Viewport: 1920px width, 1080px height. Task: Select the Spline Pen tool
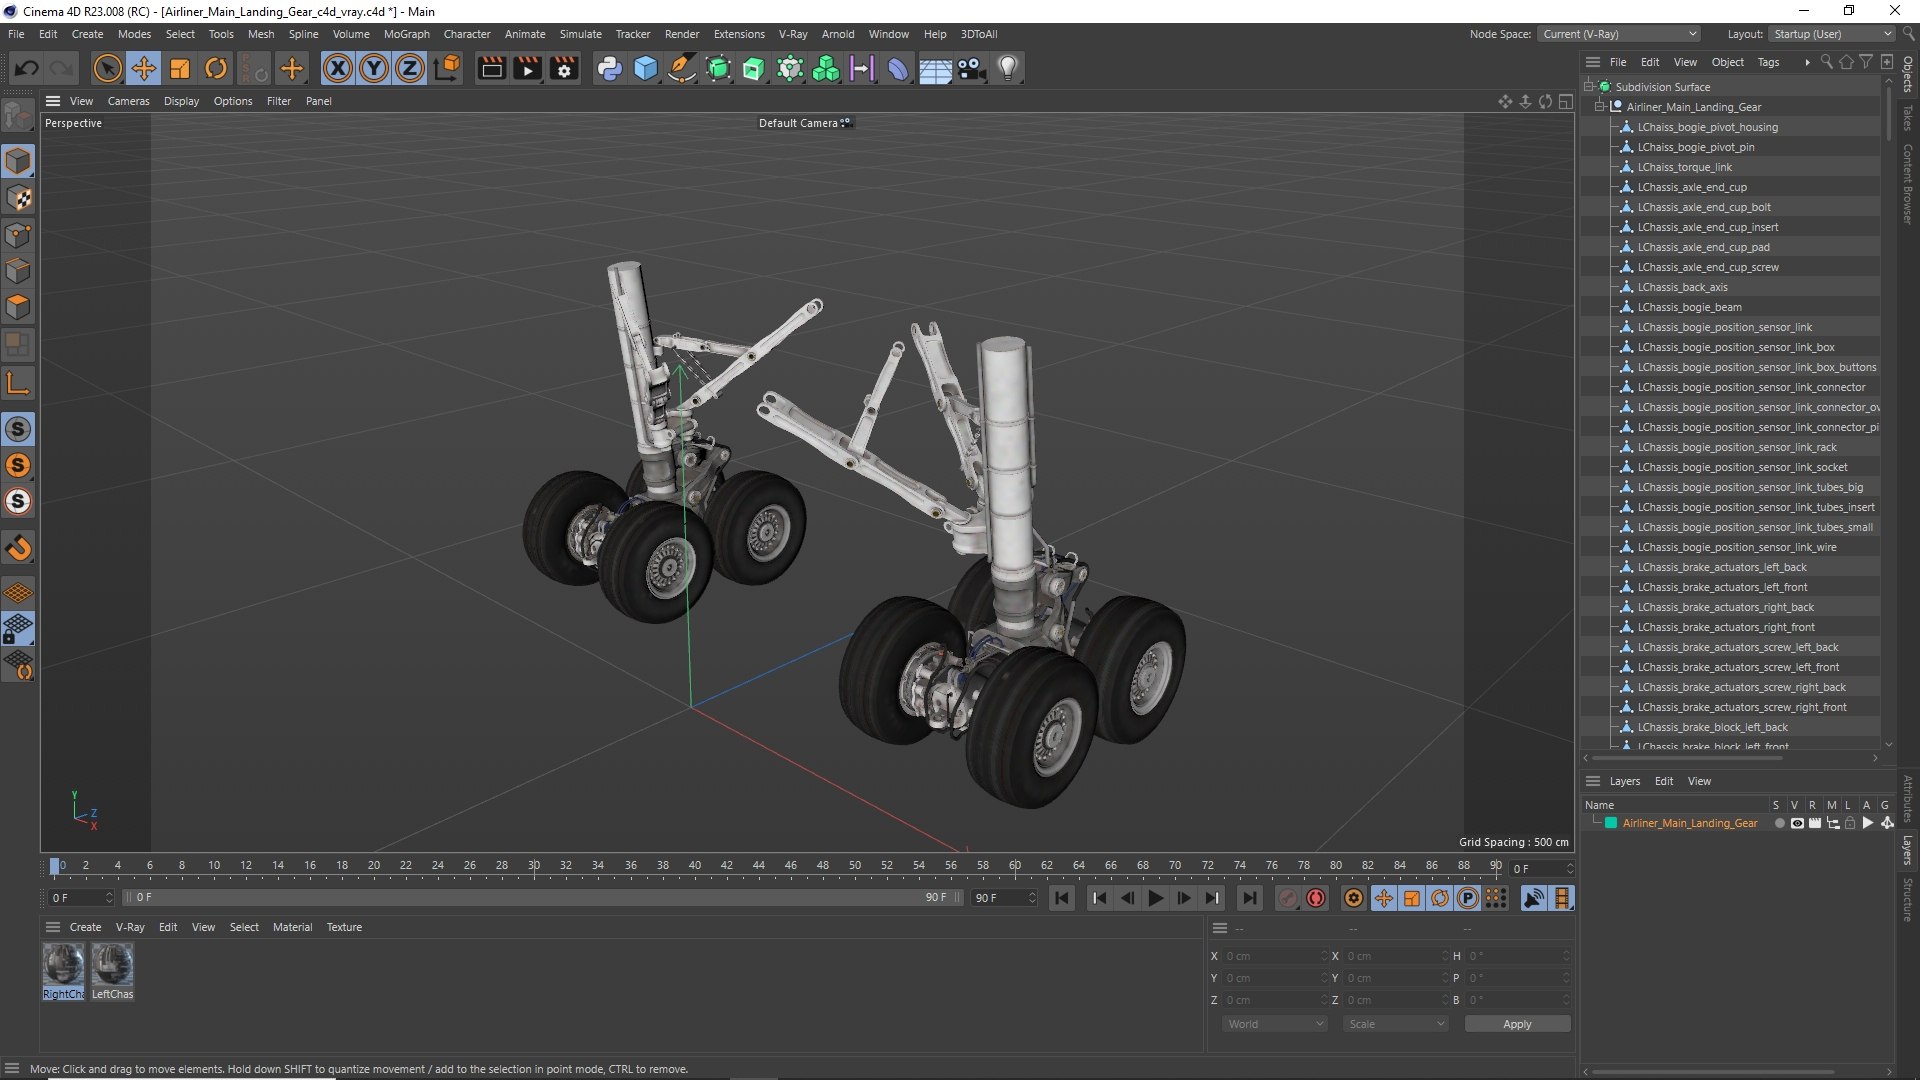[x=682, y=68]
